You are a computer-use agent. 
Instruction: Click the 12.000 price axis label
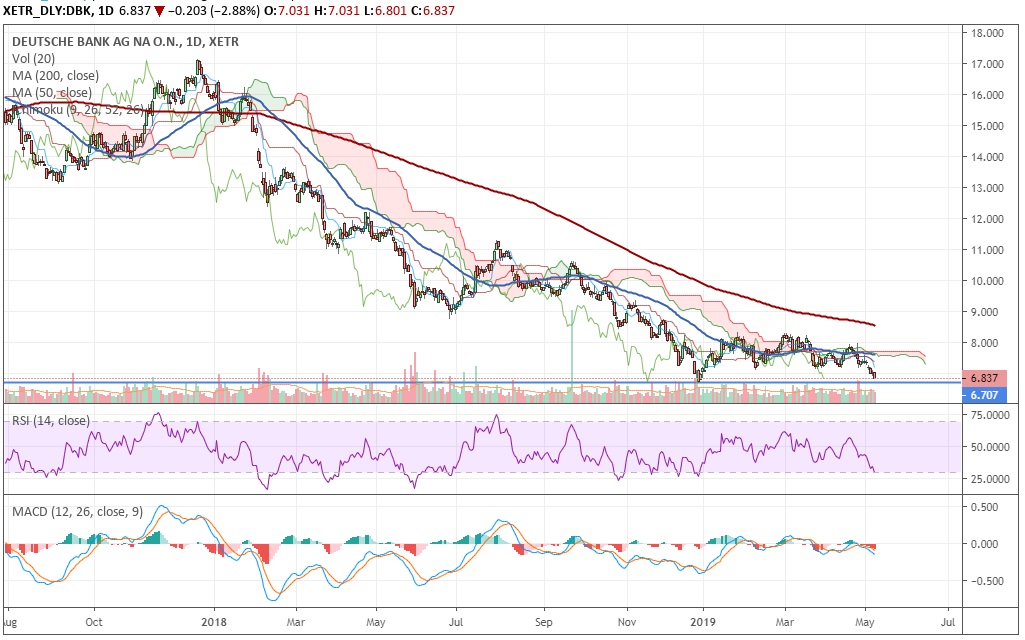pos(986,219)
